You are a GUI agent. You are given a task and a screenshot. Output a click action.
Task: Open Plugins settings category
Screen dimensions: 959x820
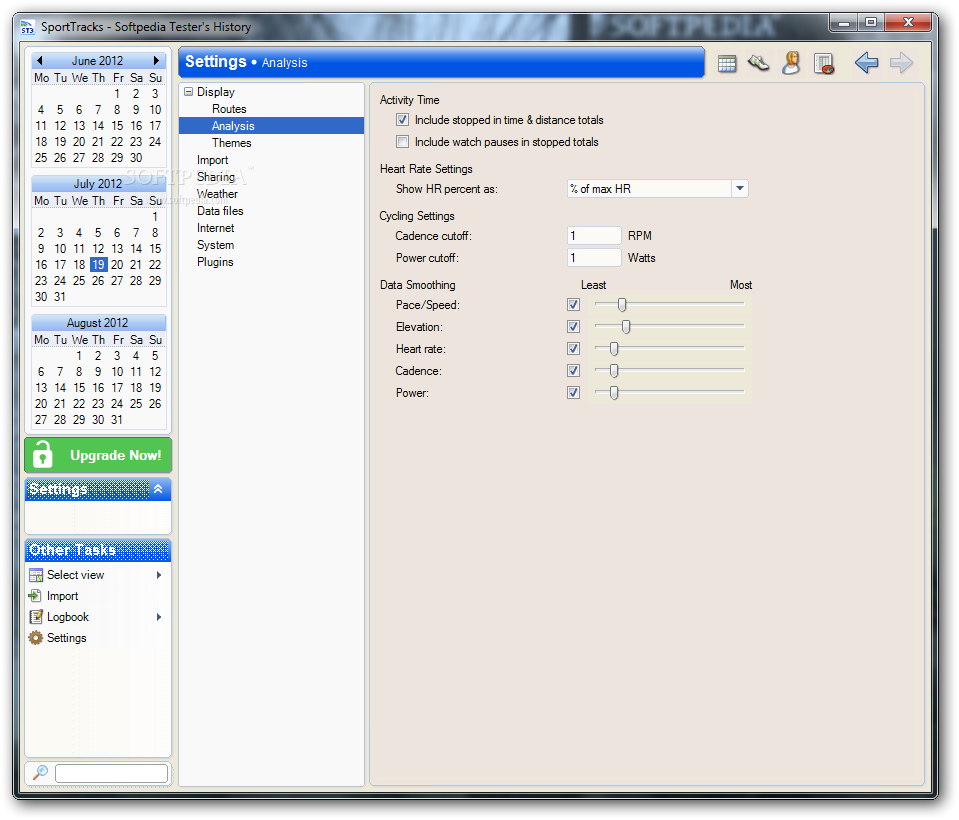[215, 262]
